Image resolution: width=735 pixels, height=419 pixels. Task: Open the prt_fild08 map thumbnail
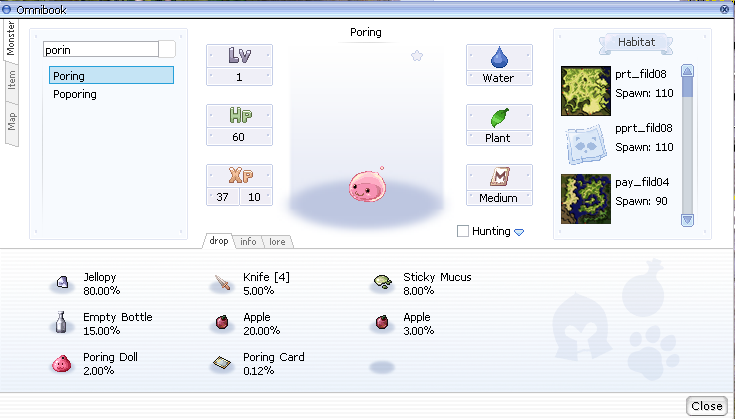click(586, 91)
